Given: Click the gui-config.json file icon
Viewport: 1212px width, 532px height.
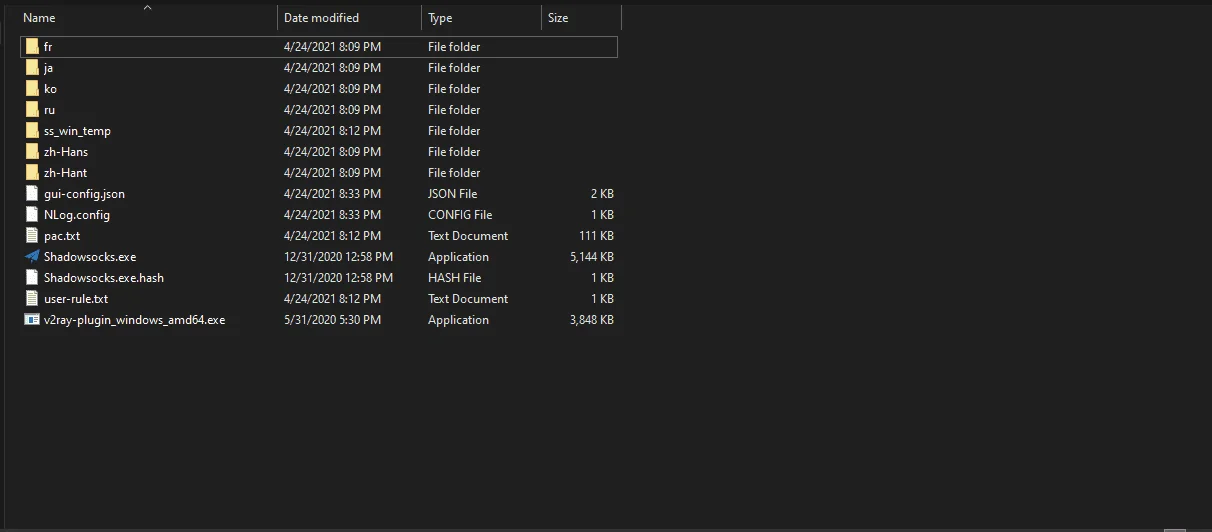Looking at the screenshot, I should pos(32,194).
